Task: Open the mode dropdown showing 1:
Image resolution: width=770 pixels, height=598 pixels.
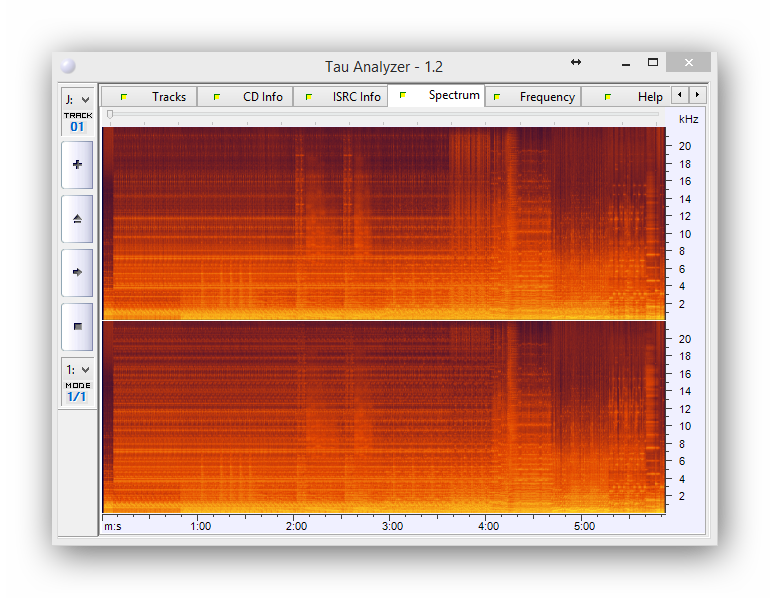Action: pos(77,370)
